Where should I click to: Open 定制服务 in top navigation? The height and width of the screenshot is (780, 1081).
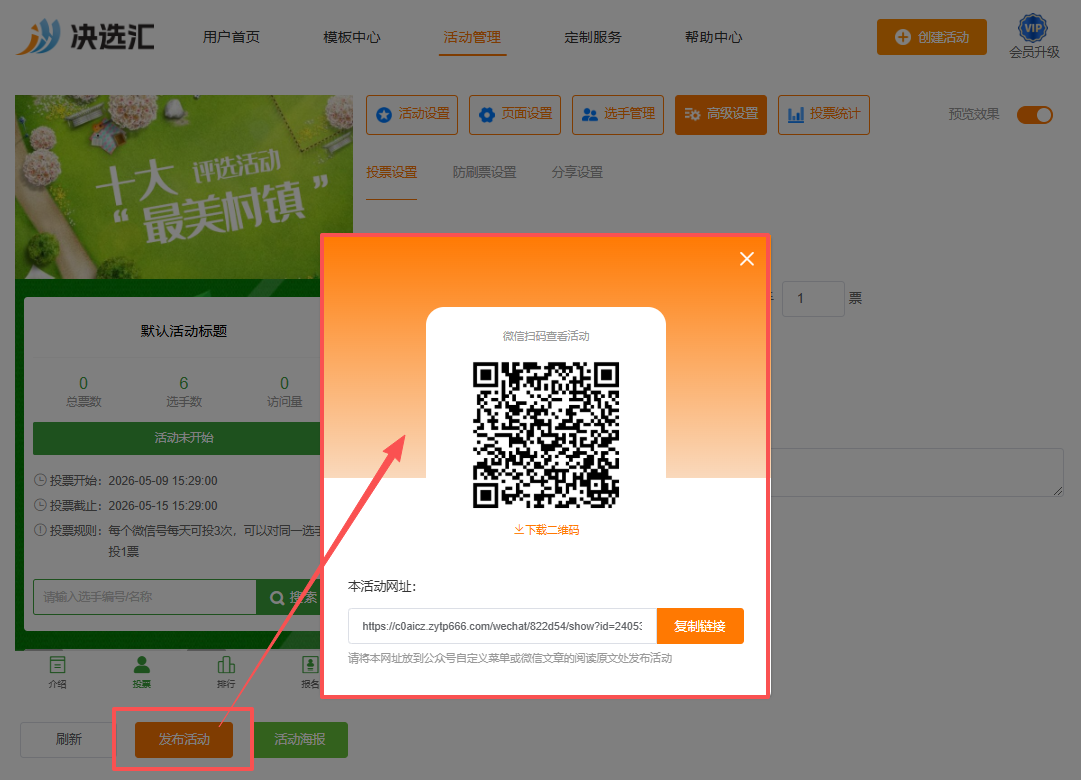coord(593,37)
